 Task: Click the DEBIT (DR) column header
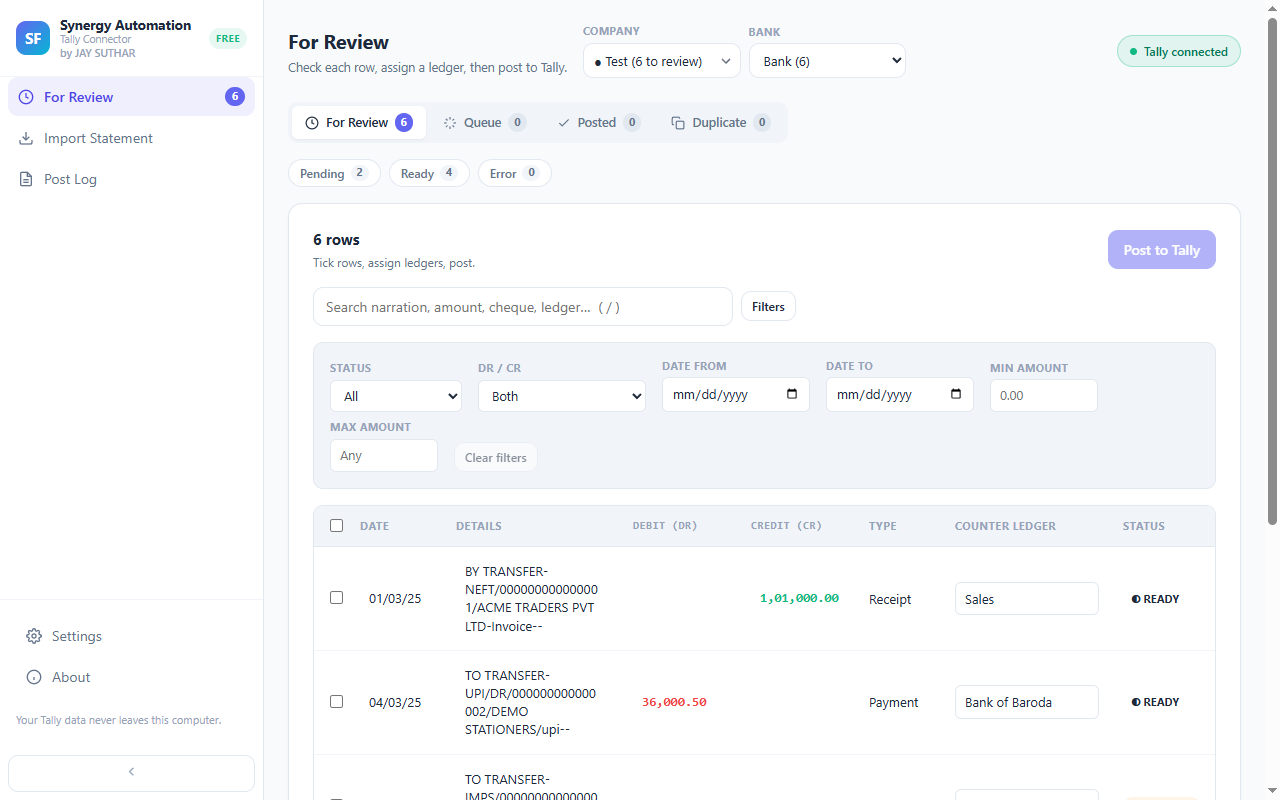click(x=665, y=526)
